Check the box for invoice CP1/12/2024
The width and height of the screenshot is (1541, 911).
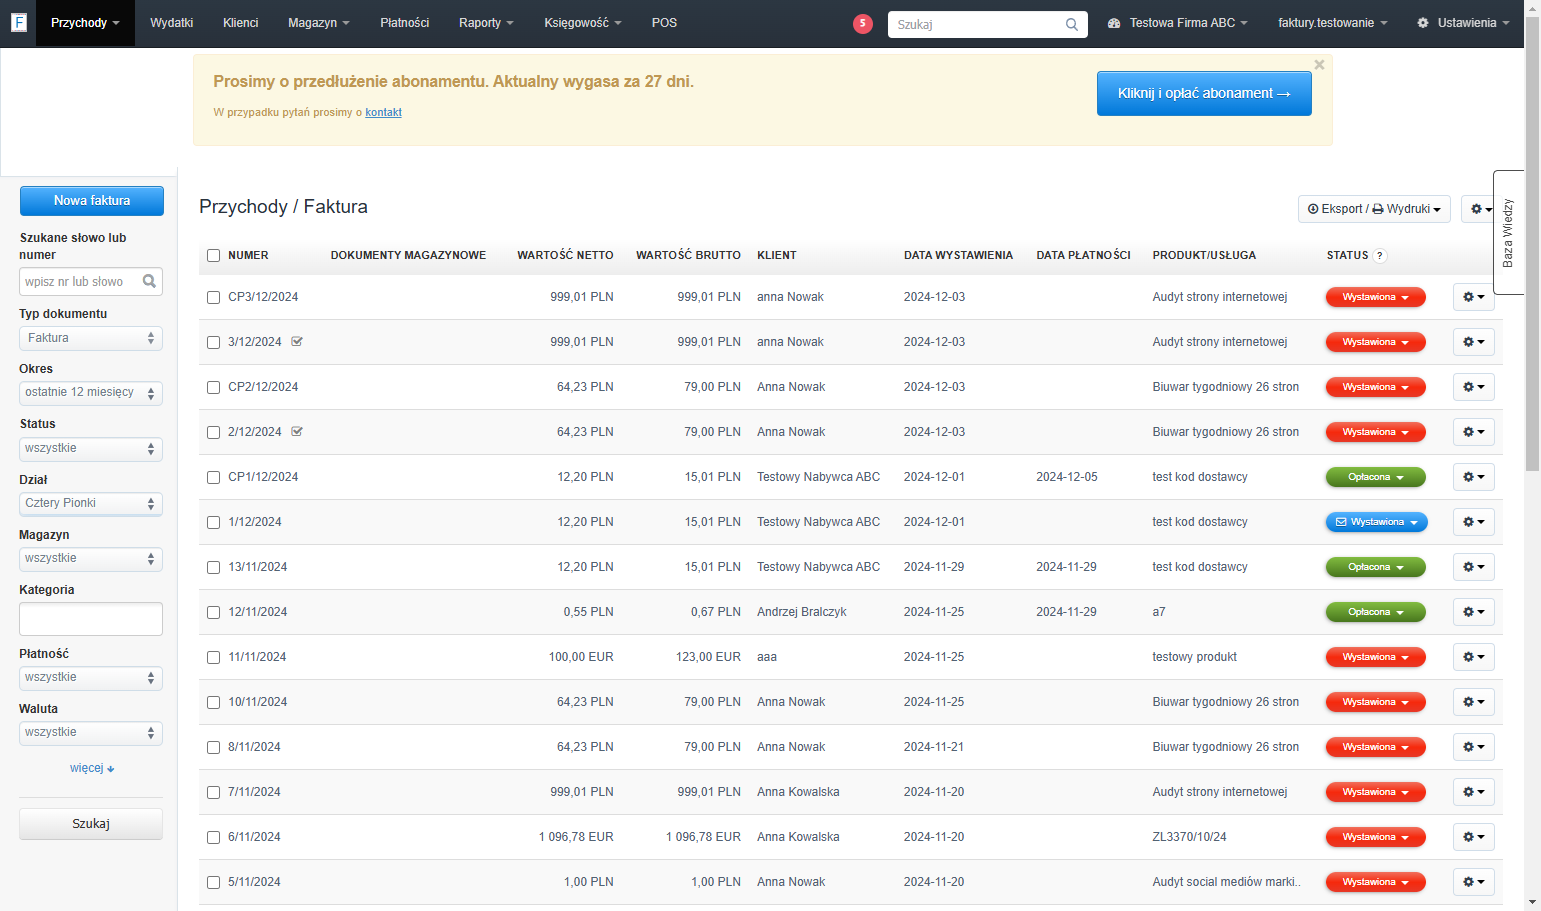213,477
